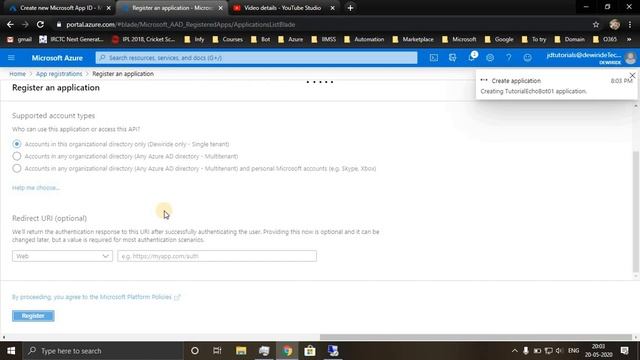This screenshot has height=360, width=640.
Task: Click the redirect URI text field
Action: [217, 256]
